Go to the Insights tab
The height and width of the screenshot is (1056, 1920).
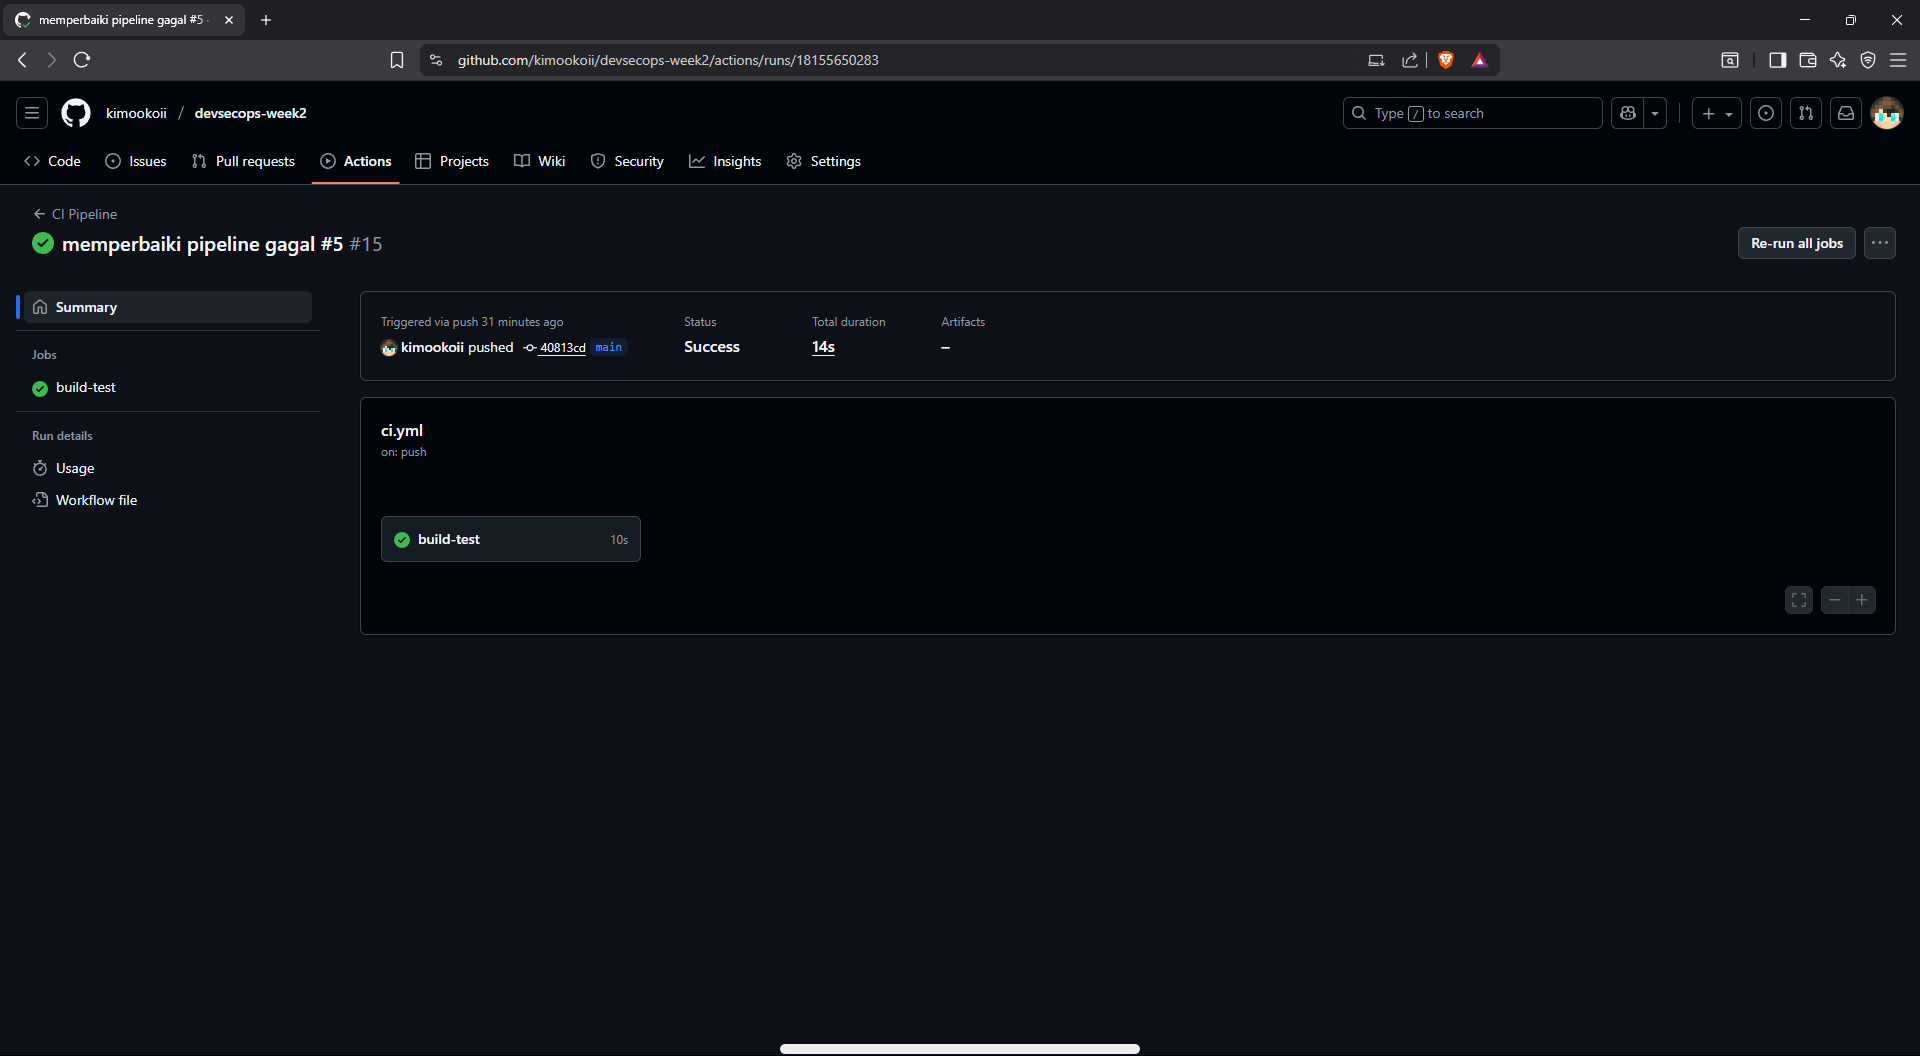coord(725,161)
